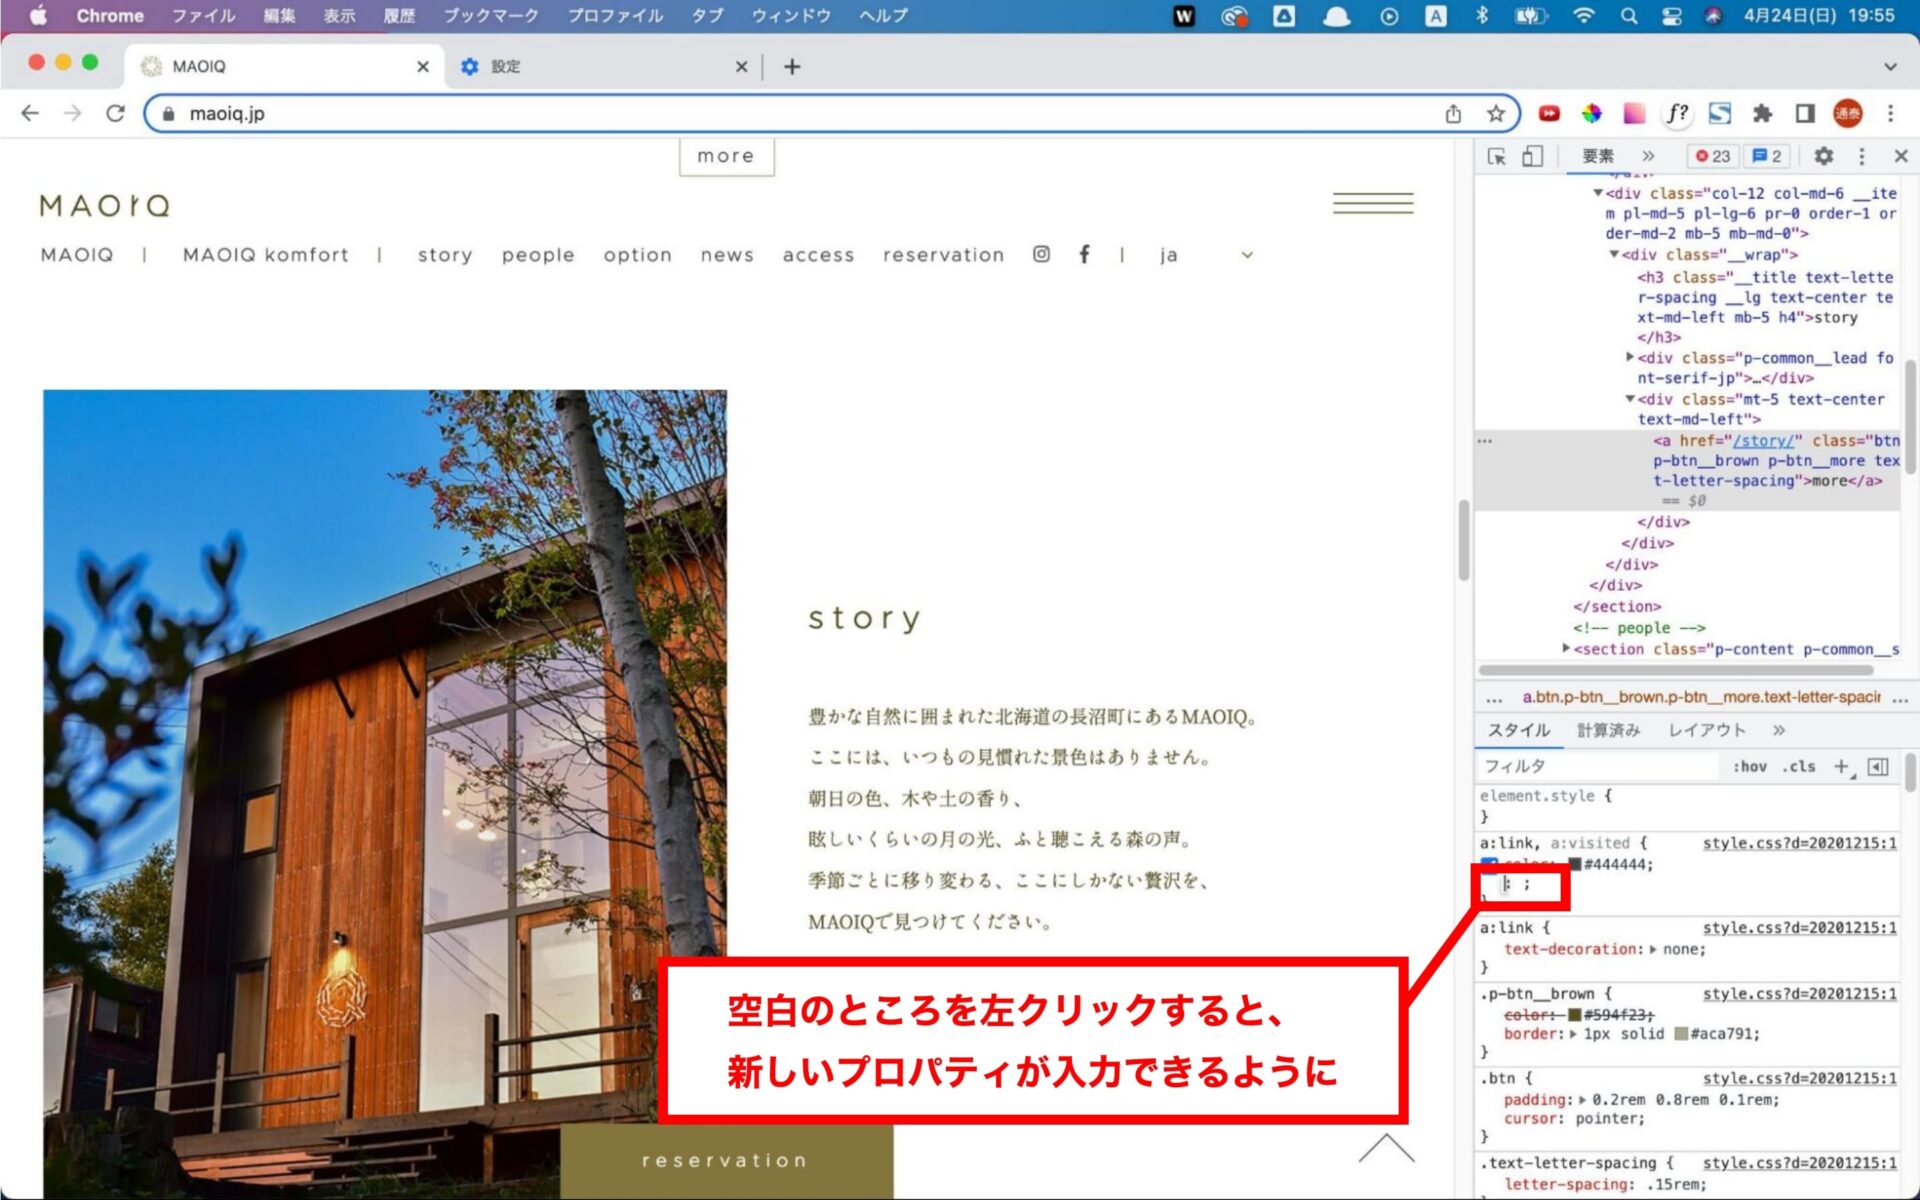1920x1200 pixels.
Task: Select the a.btn.p-btn__brown breadcrumb item
Action: [1701, 697]
